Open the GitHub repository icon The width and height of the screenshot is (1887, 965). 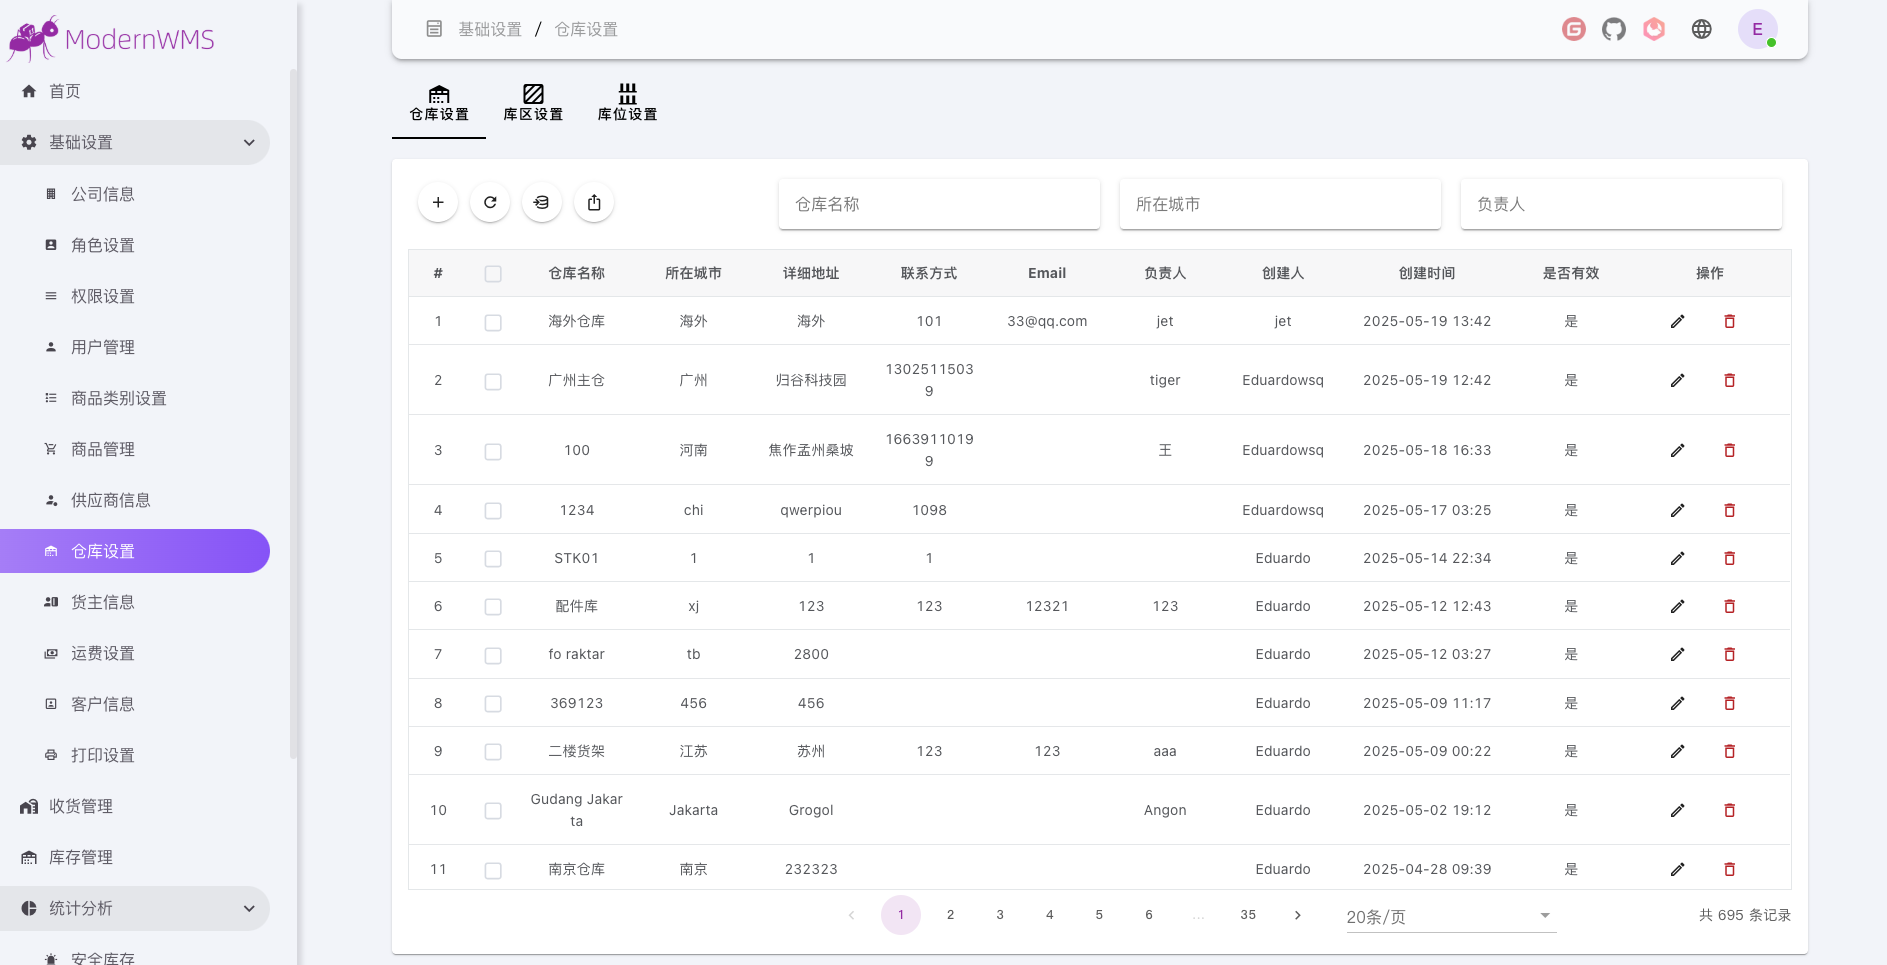pos(1614,29)
